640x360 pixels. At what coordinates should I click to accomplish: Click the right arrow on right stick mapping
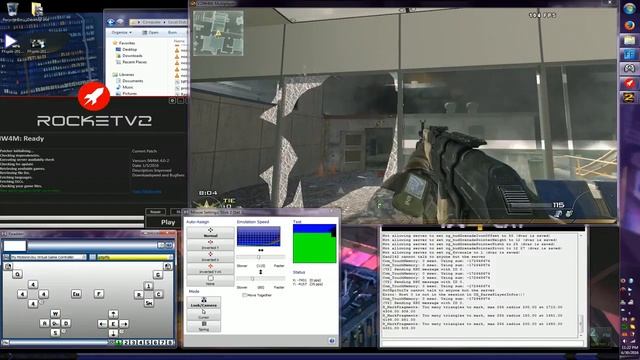[124, 324]
